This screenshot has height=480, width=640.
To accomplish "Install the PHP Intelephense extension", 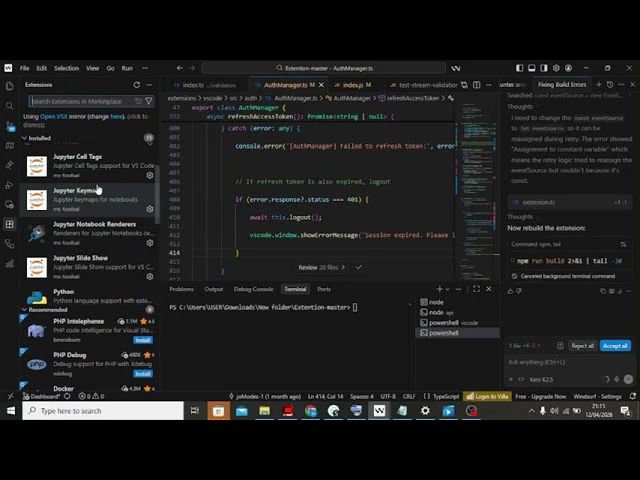I will (x=143, y=340).
